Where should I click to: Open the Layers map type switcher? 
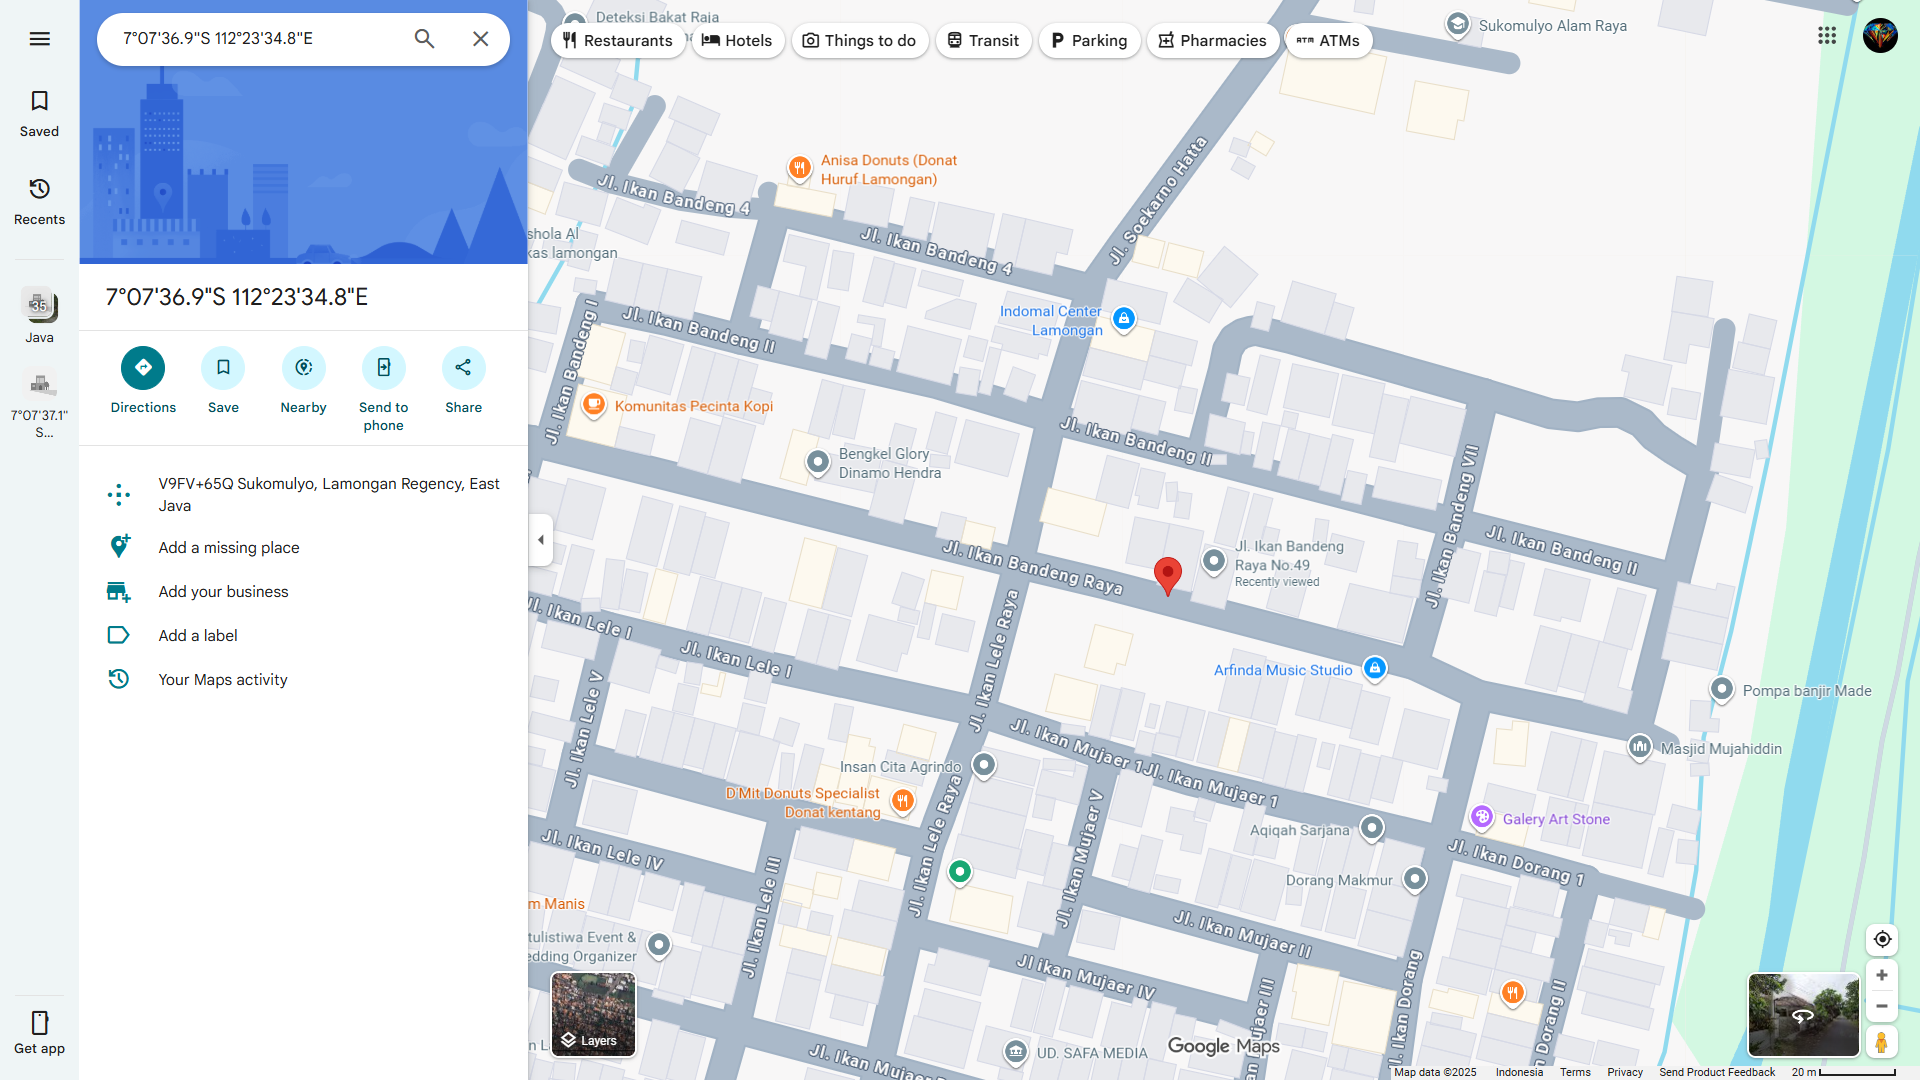593,1014
